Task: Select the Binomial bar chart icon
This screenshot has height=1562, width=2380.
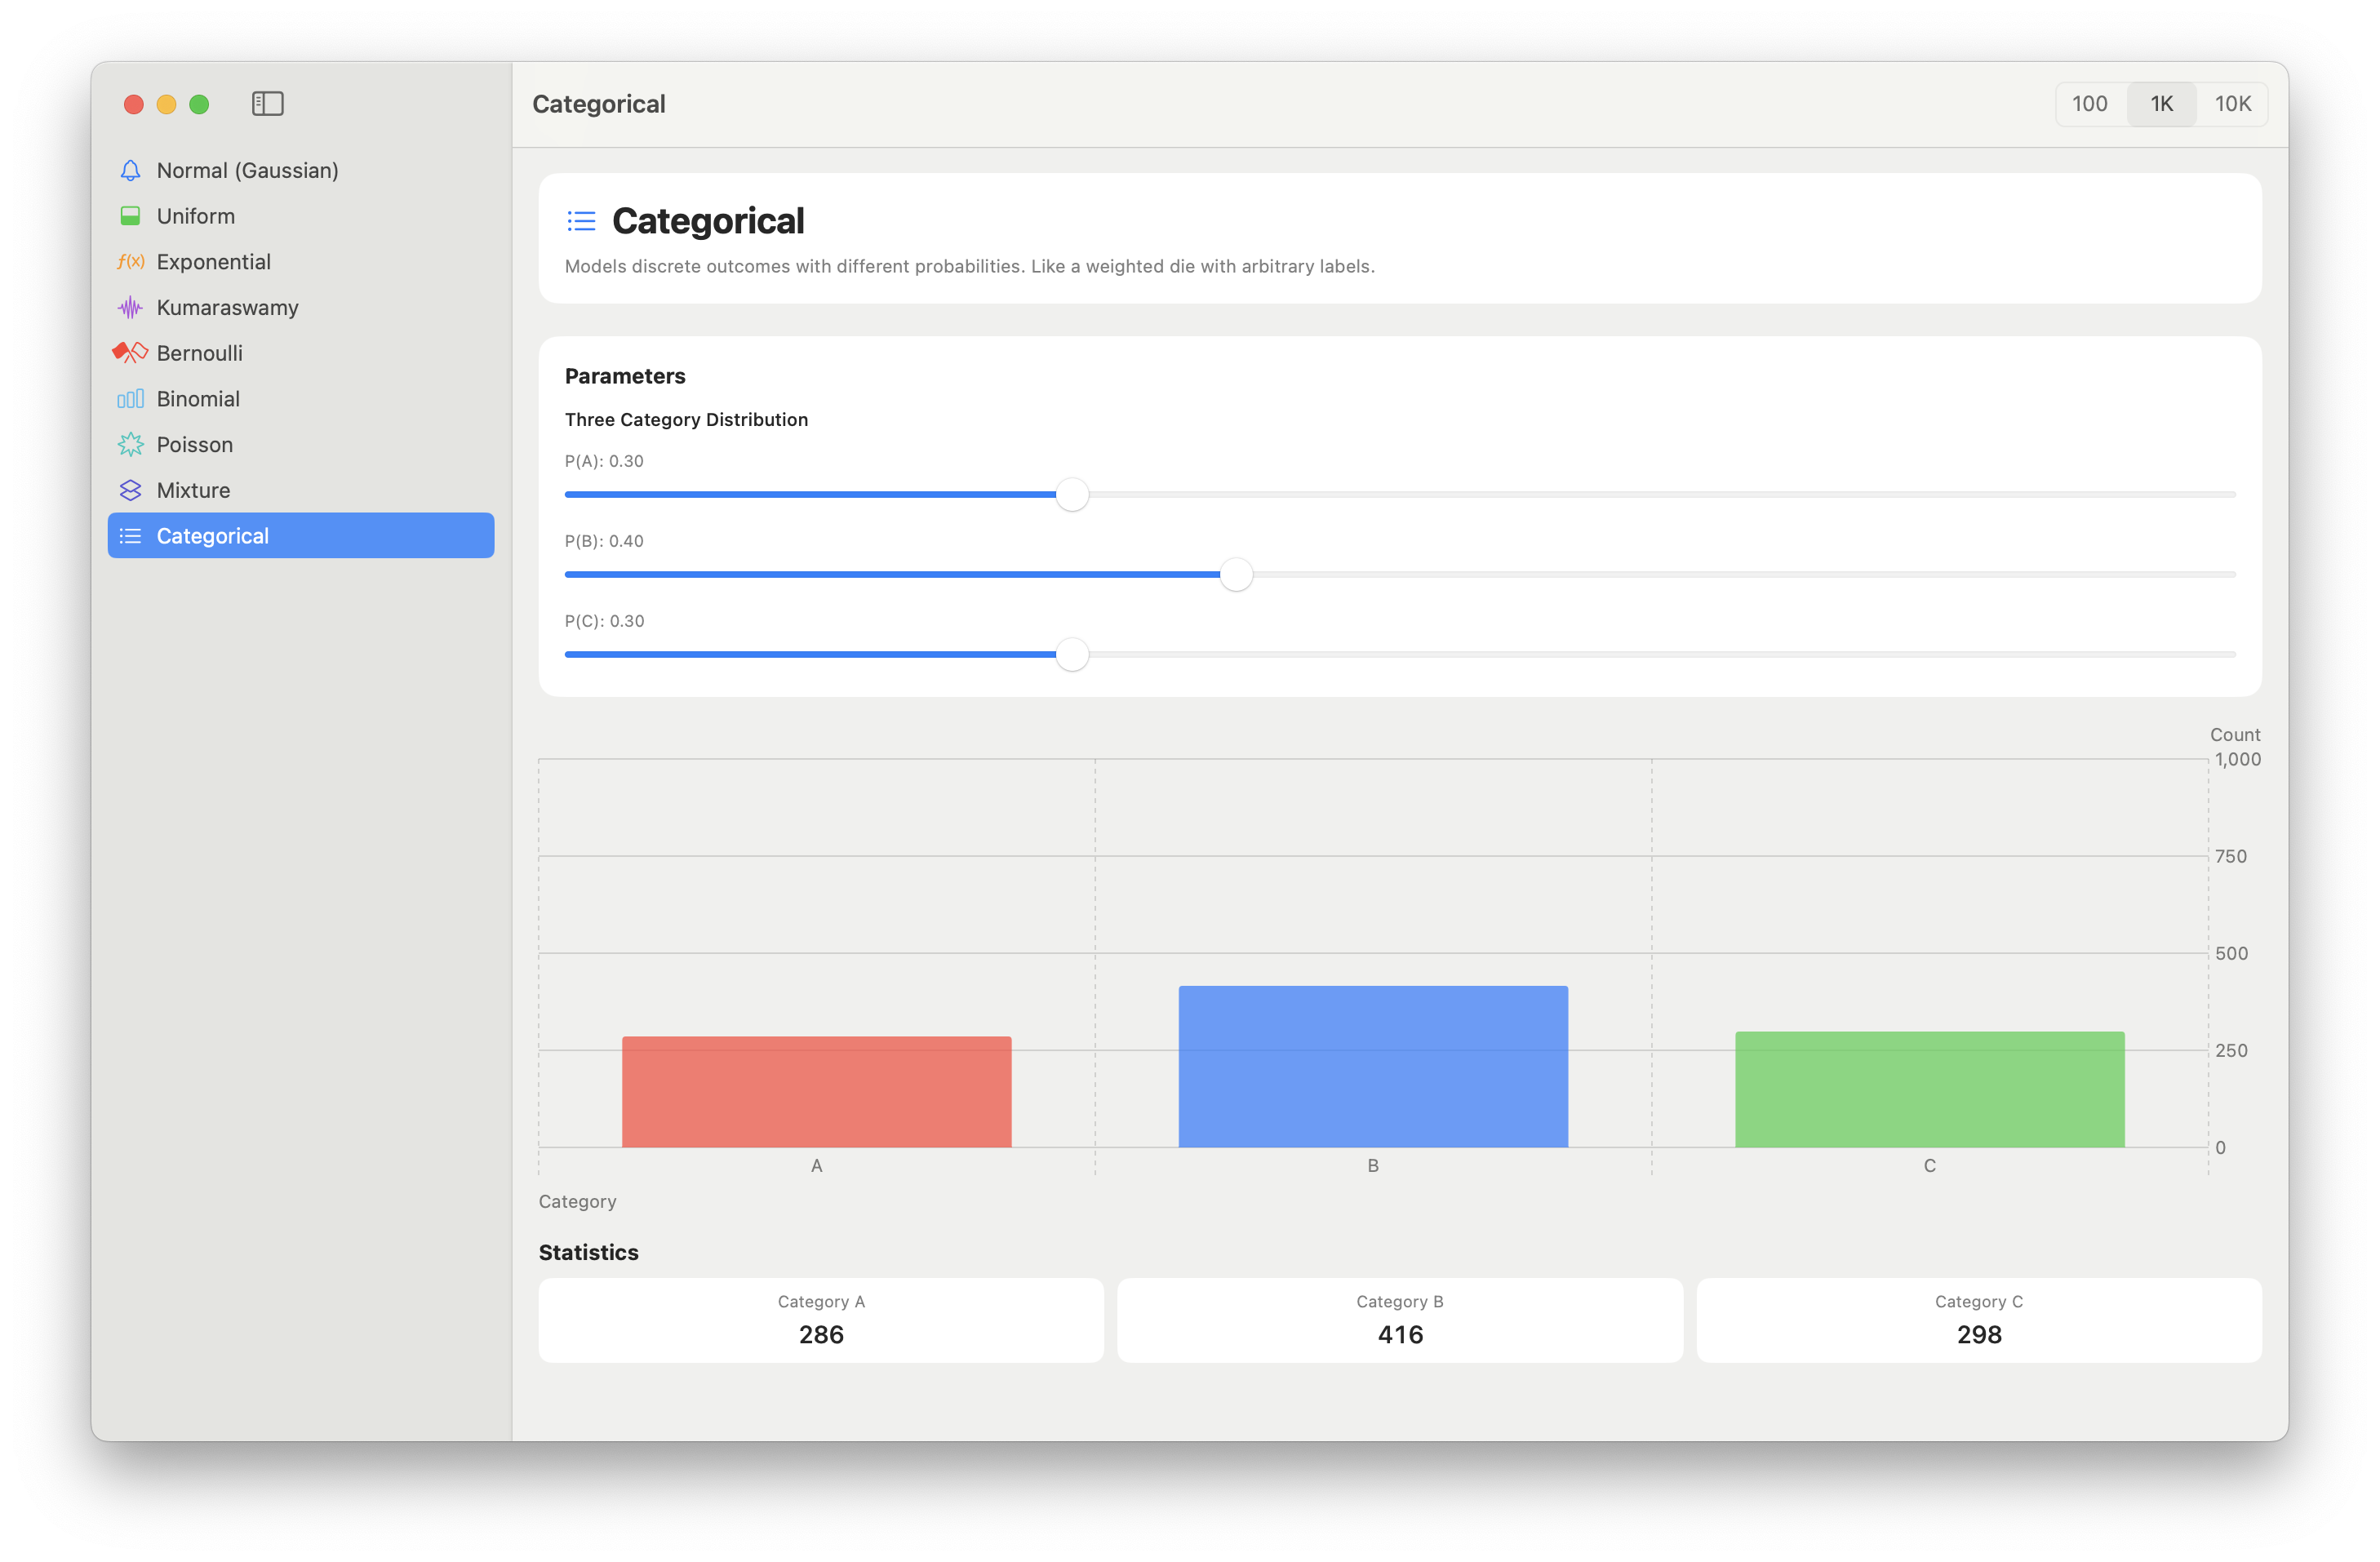Action: (130, 399)
